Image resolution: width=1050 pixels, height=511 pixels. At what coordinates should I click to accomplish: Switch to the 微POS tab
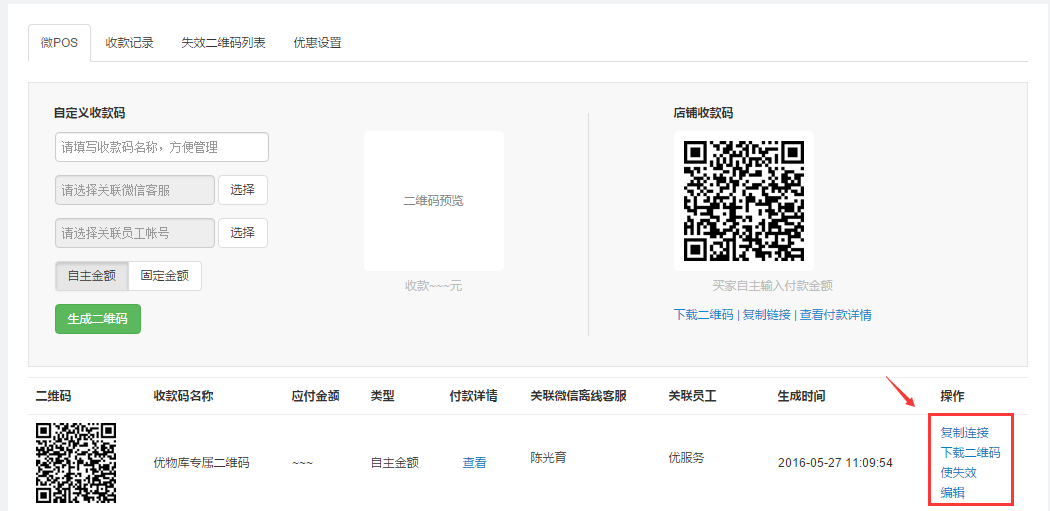(x=59, y=43)
